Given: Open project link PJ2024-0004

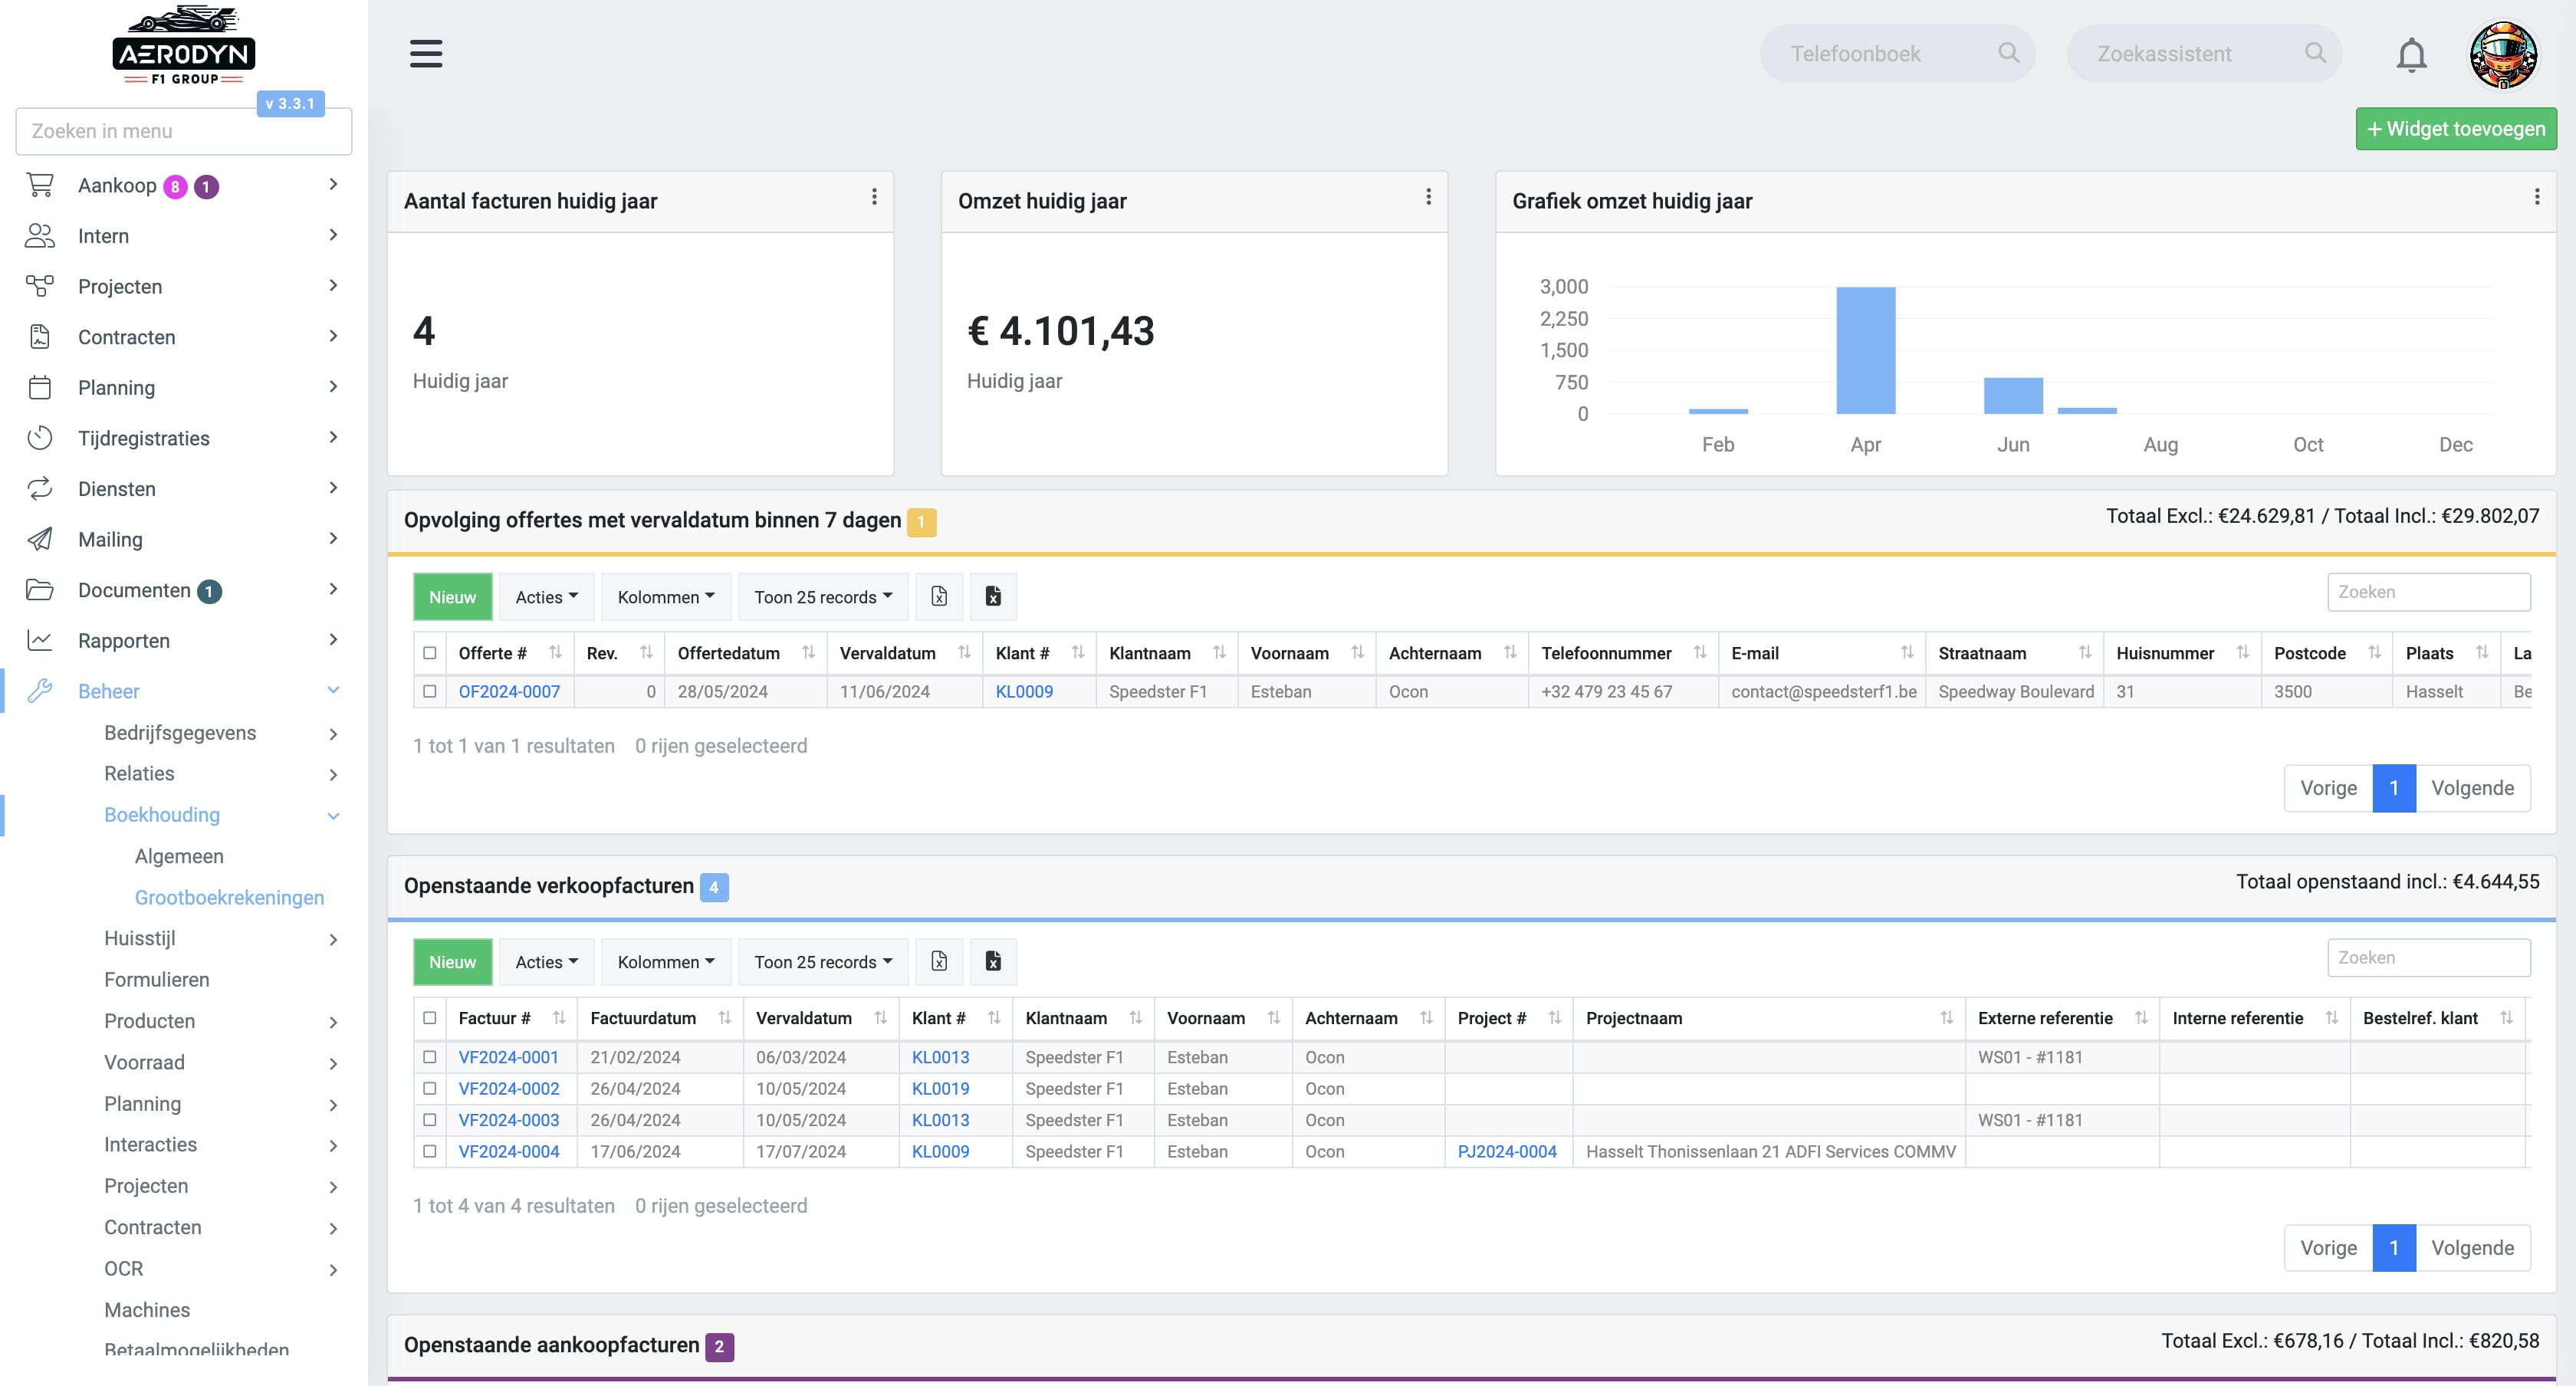Looking at the screenshot, I should pyautogui.click(x=1507, y=1151).
